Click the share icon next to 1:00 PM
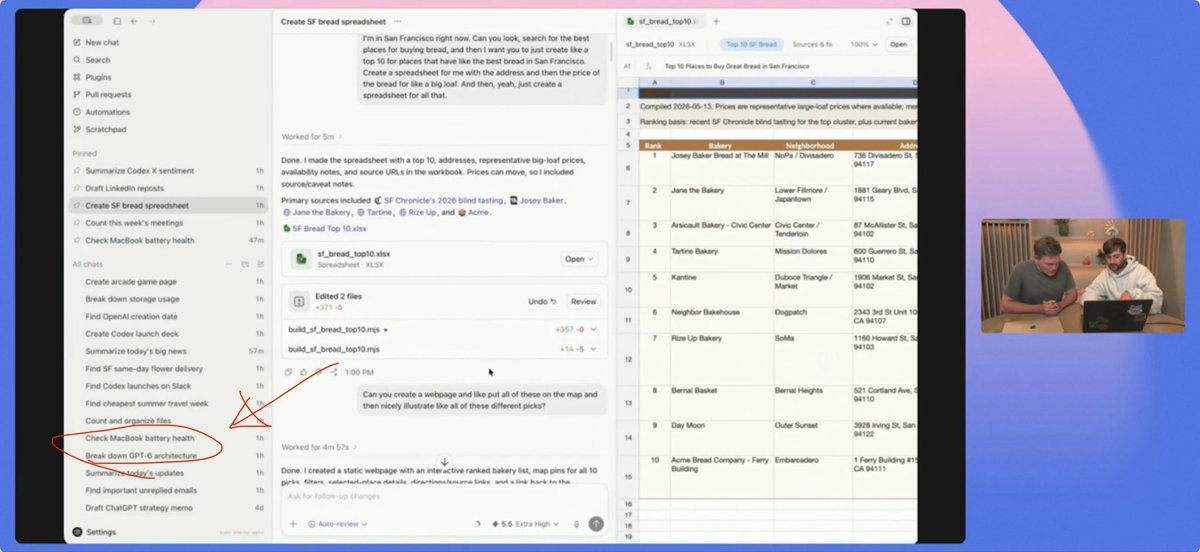Screen dimensions: 1200x552 coord(333,372)
